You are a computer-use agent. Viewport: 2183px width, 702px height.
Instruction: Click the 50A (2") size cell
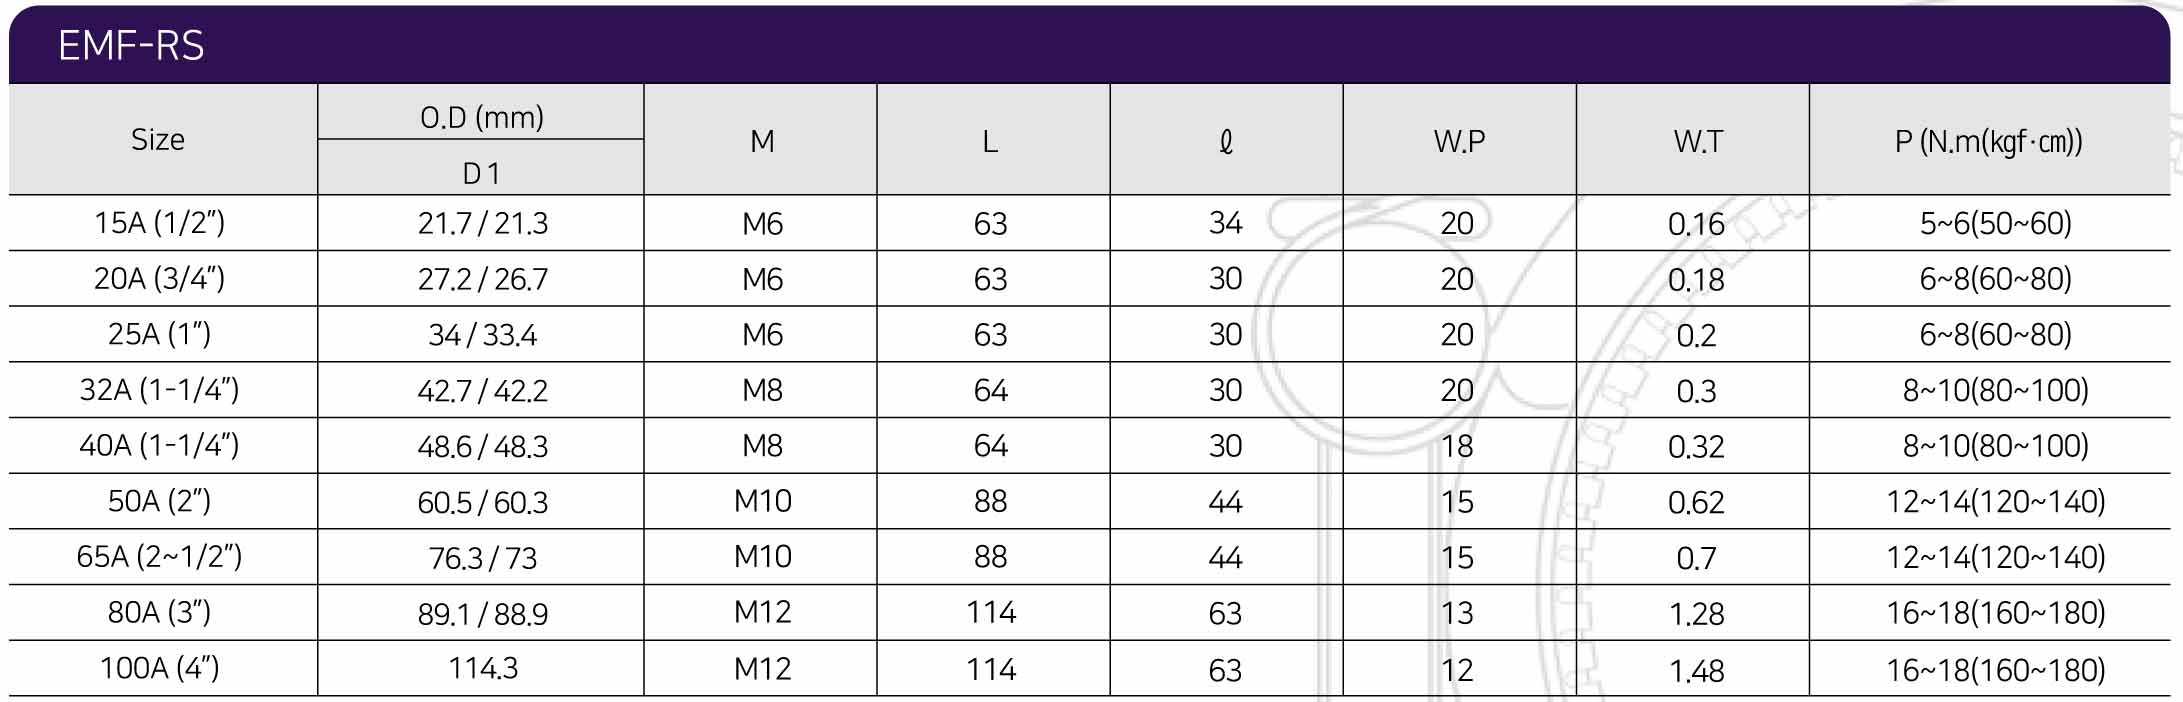[159, 501]
